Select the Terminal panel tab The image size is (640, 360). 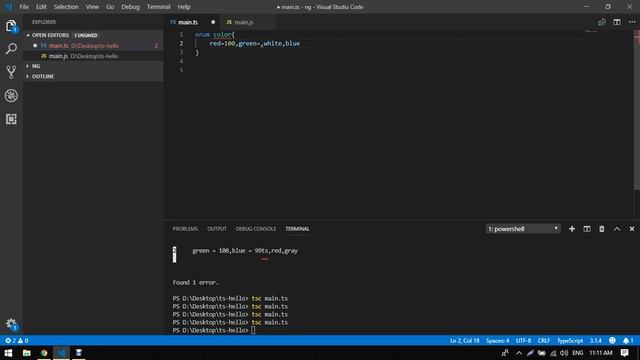[297, 229]
